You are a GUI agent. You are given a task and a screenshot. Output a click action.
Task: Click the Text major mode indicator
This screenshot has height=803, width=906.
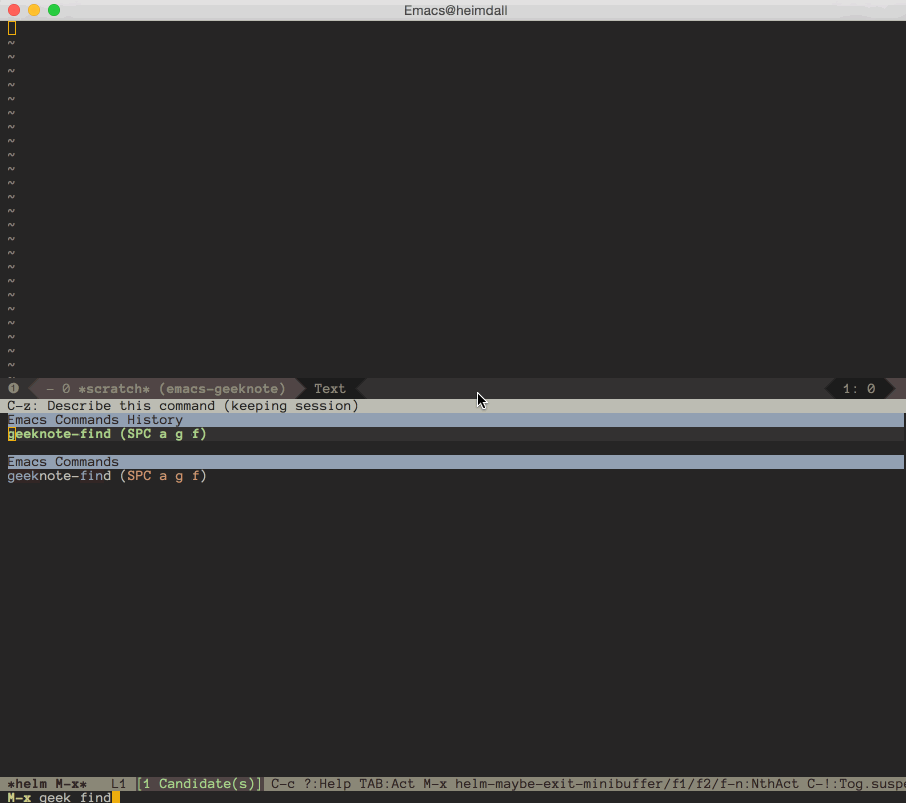(x=329, y=389)
